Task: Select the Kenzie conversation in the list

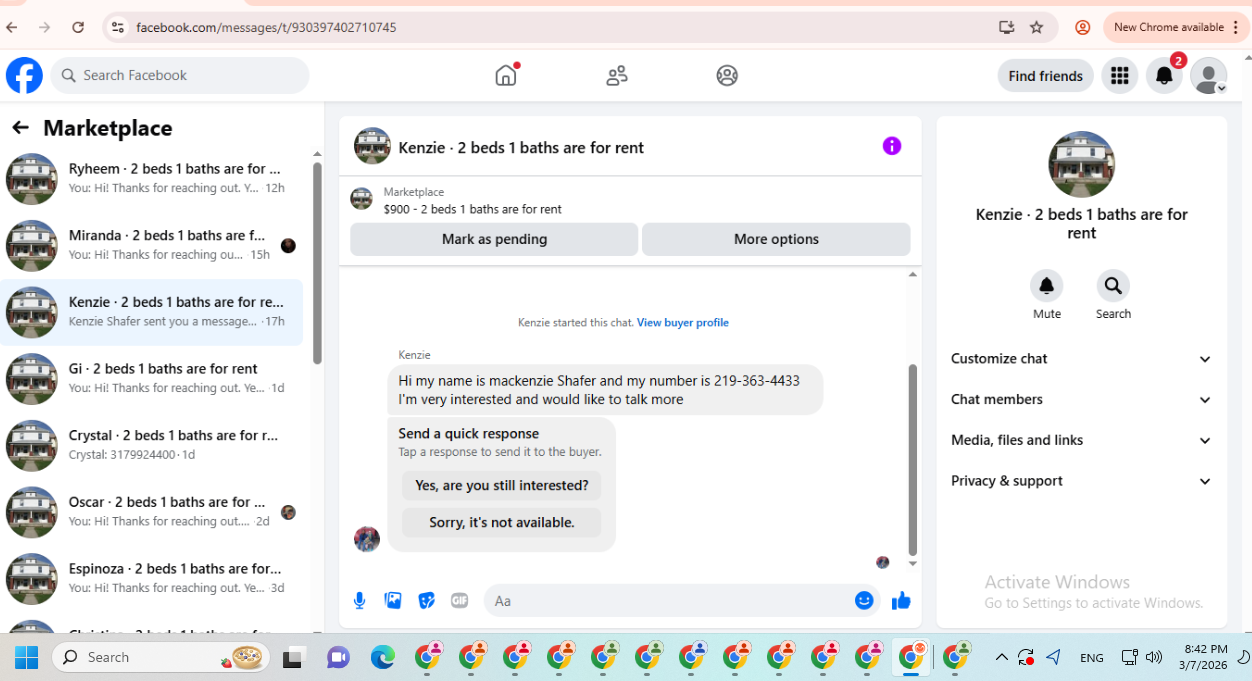Action: pyautogui.click(x=152, y=312)
